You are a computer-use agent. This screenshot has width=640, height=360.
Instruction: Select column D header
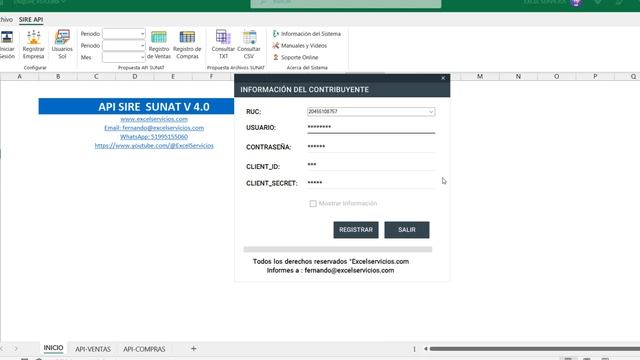point(135,76)
